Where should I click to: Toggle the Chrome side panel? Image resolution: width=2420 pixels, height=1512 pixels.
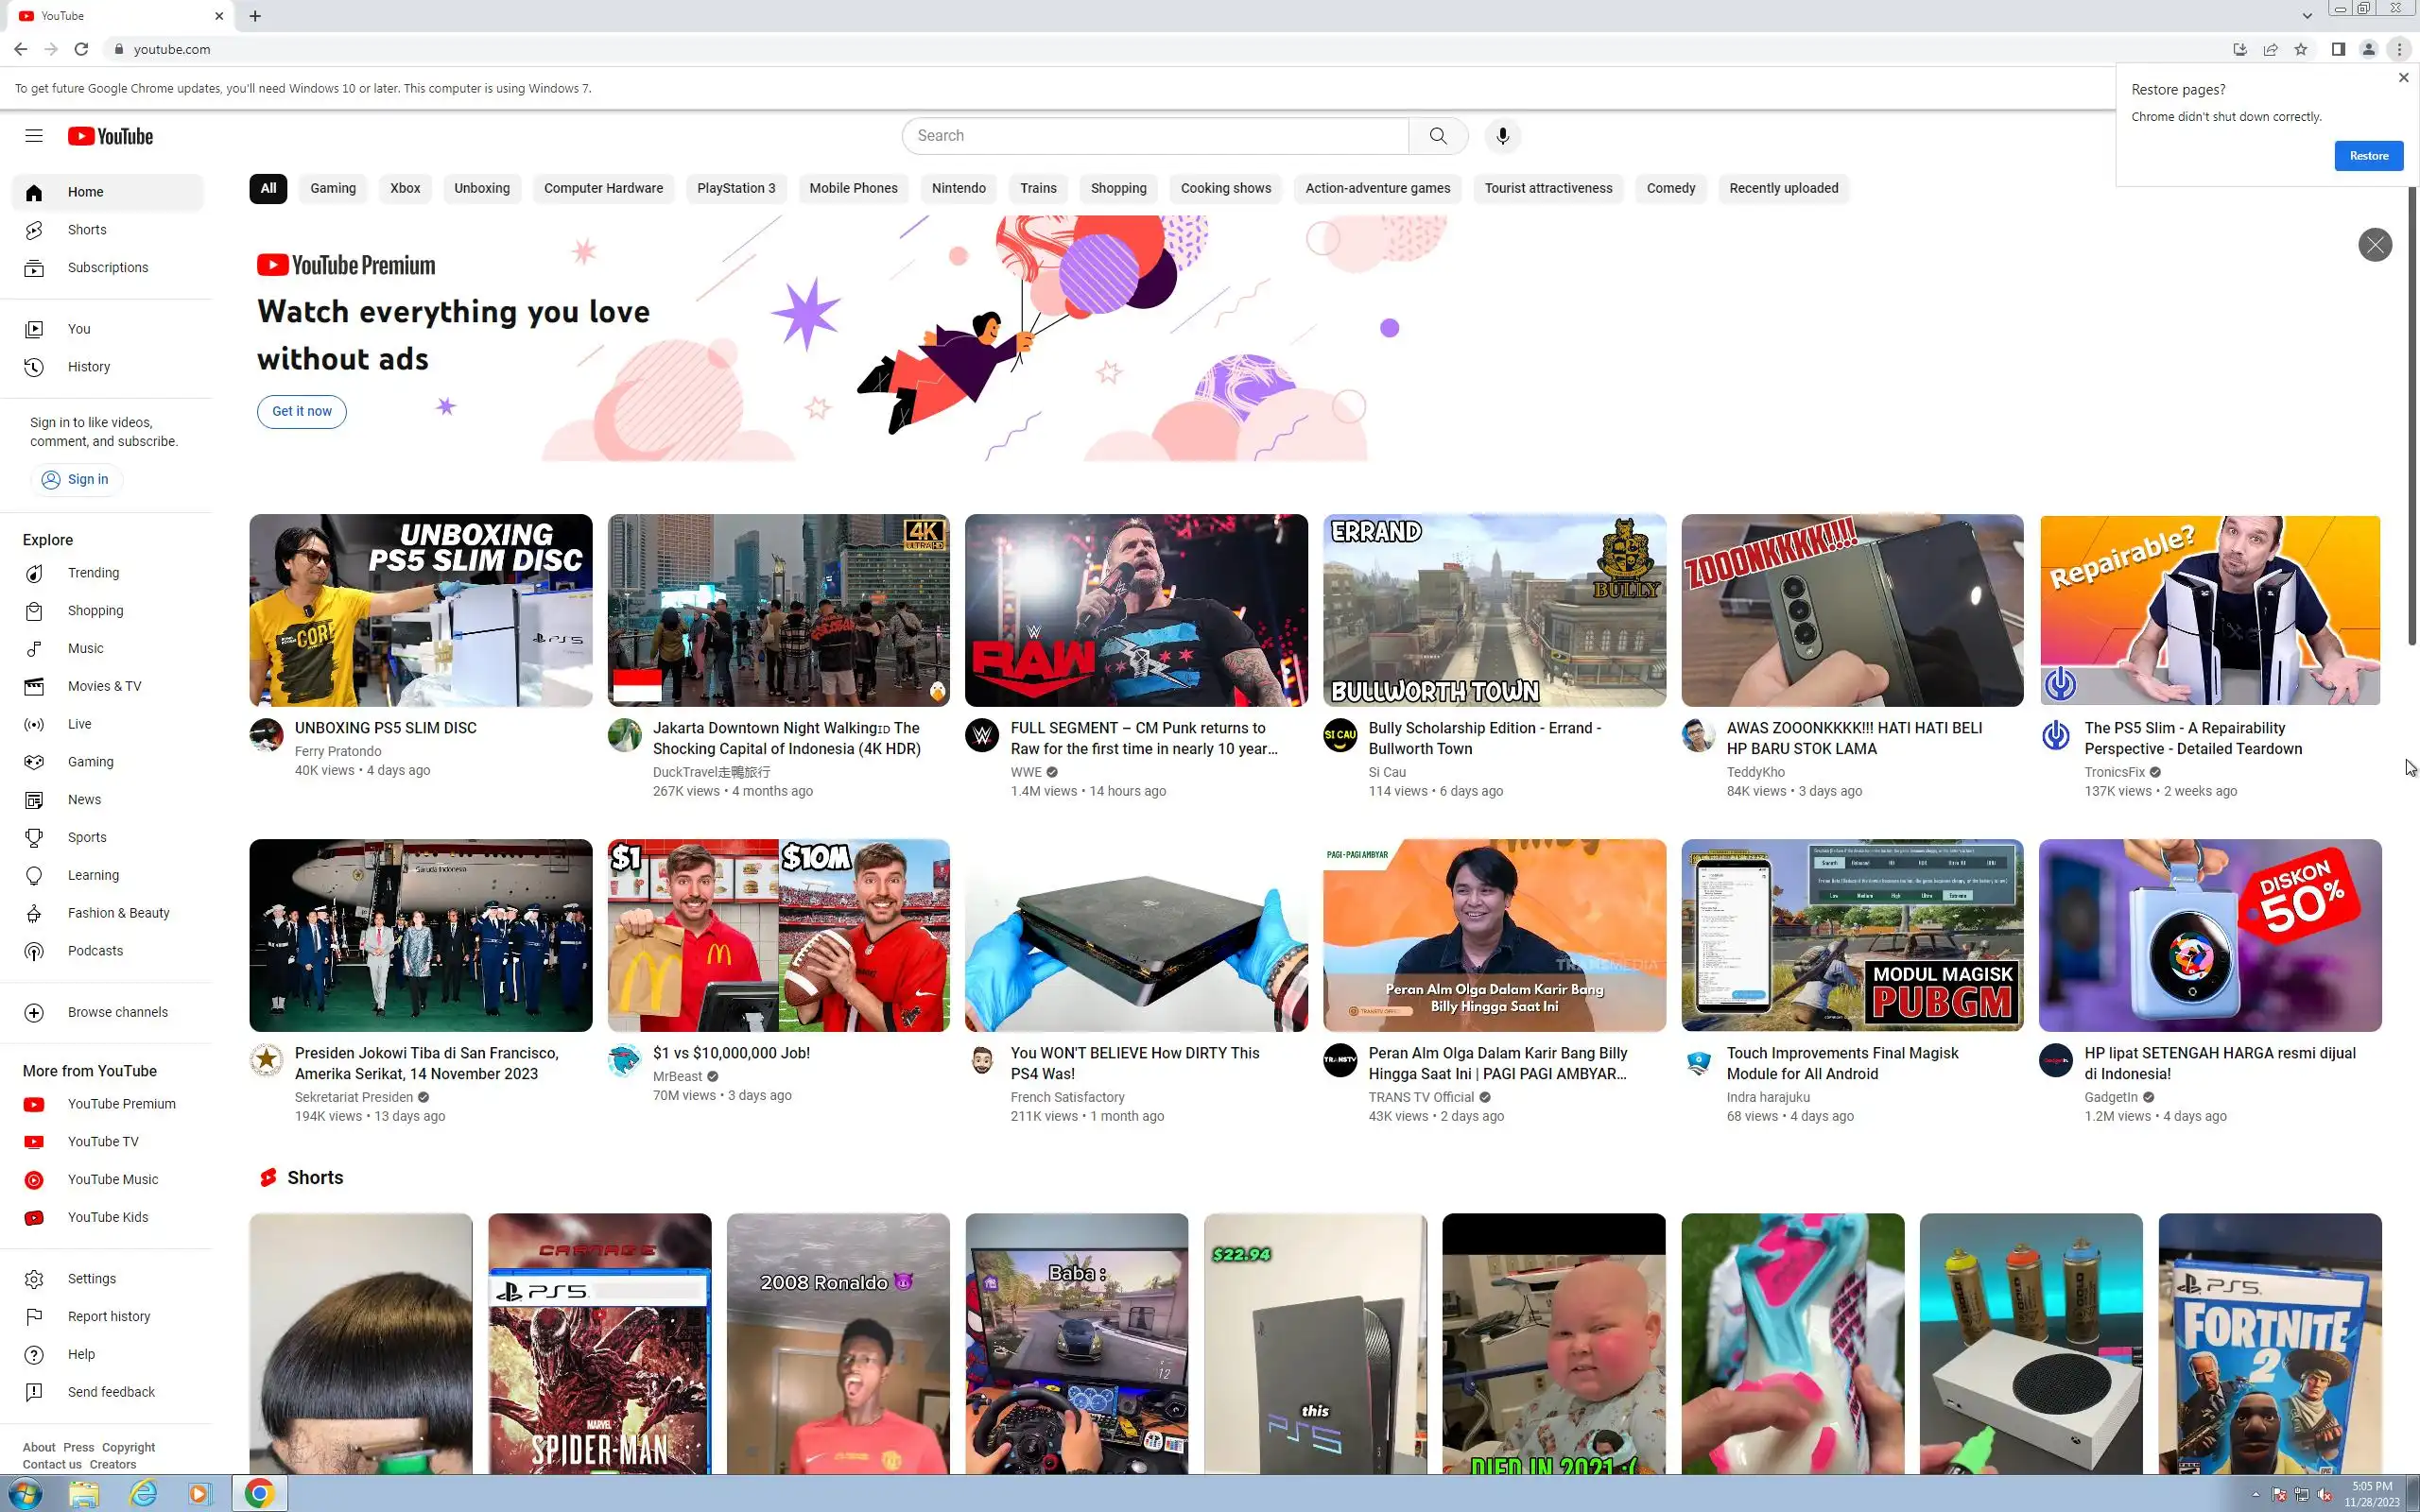point(2338,49)
